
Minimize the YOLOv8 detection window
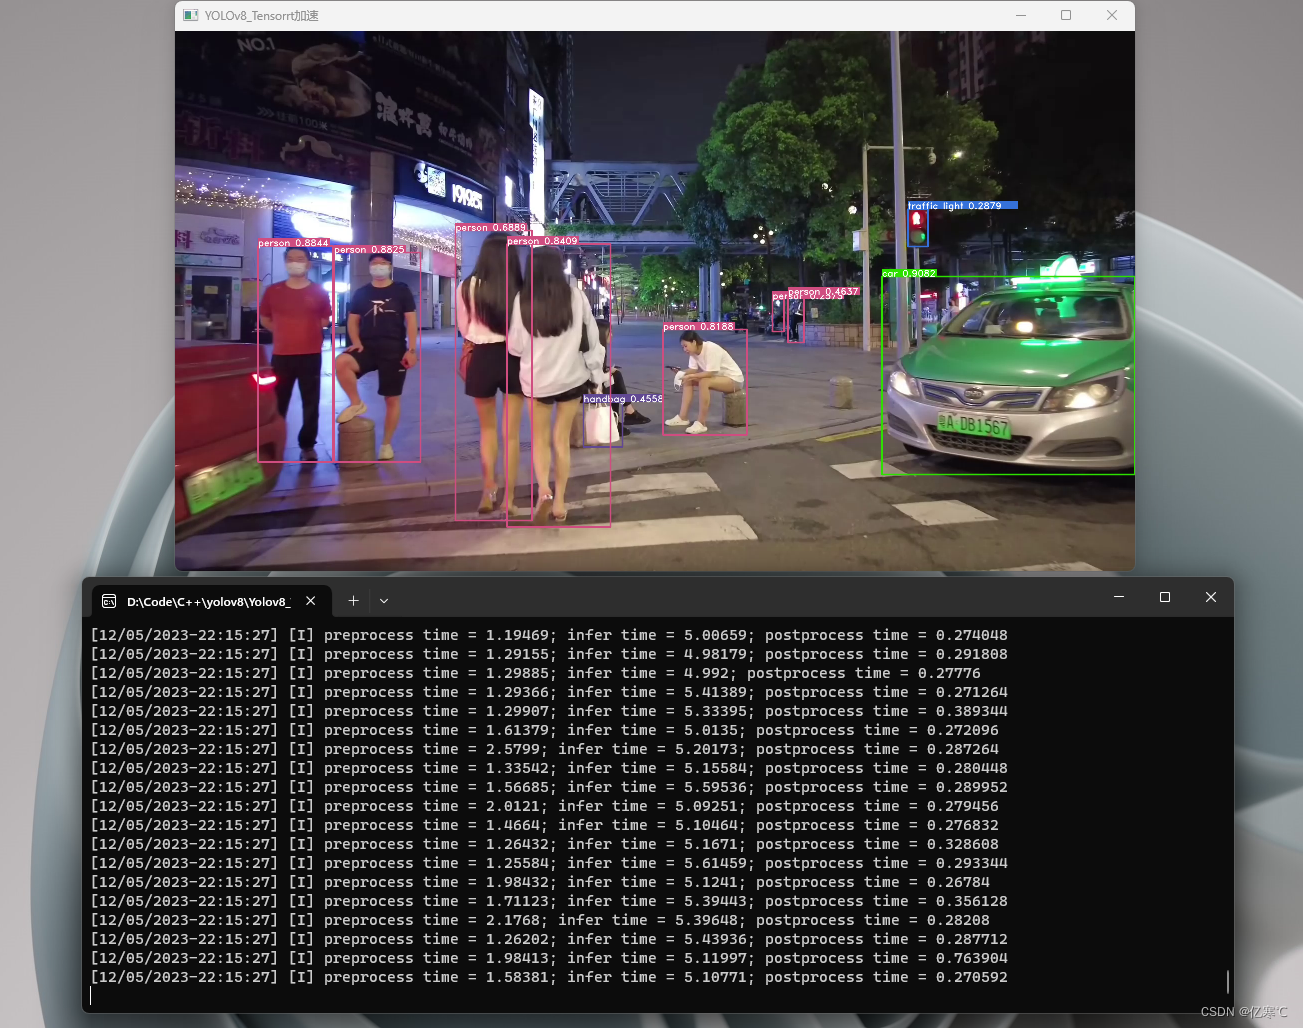[x=1019, y=16]
